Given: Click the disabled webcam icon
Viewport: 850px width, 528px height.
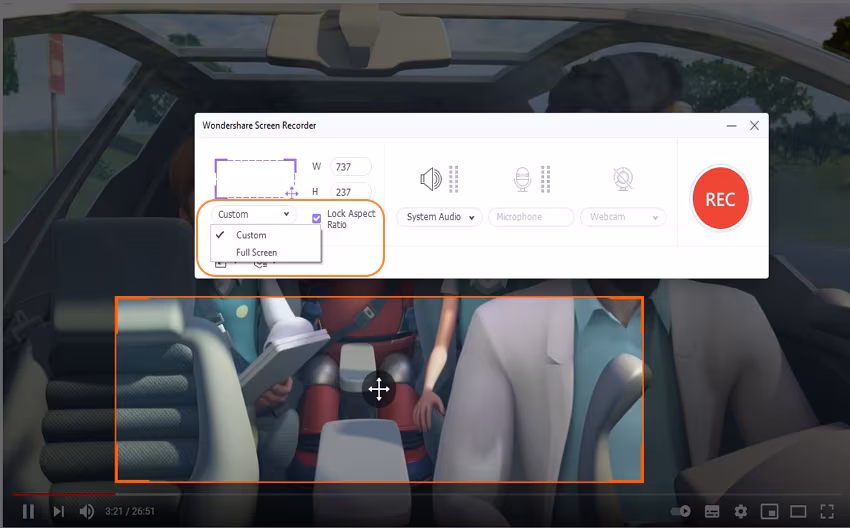Looking at the screenshot, I should pos(623,179).
